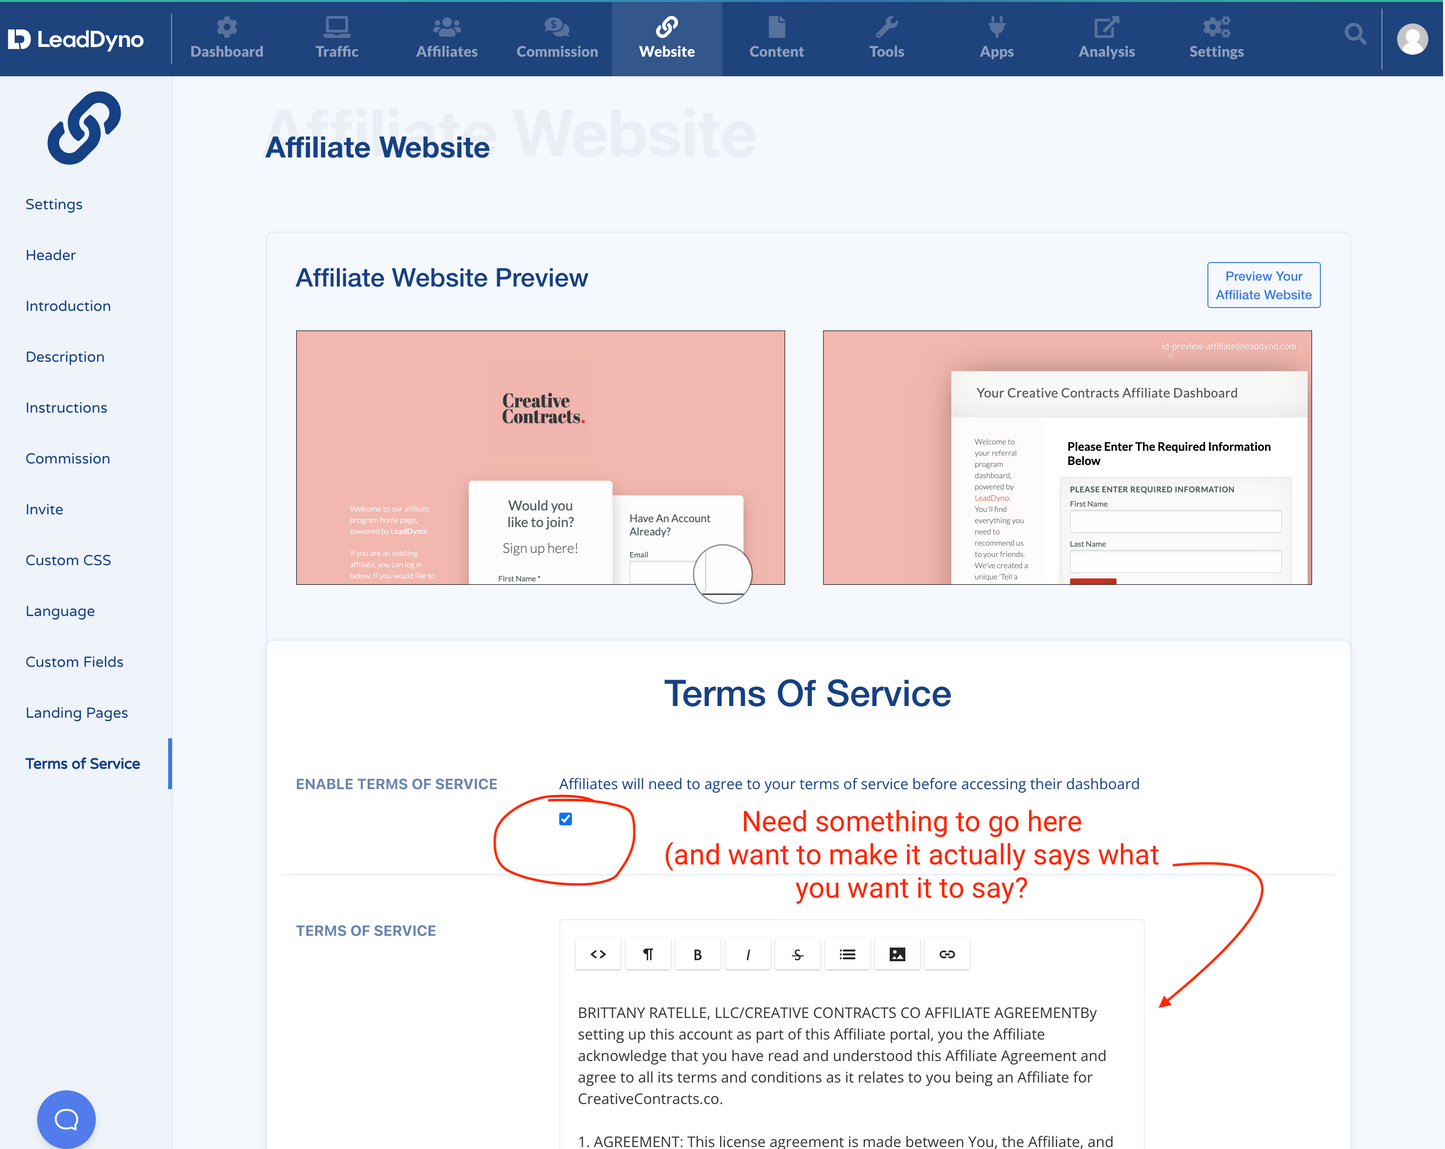Image resolution: width=1445 pixels, height=1149 pixels.
Task: Click the 'Affiliate Website Preview' heading
Action: 442,278
